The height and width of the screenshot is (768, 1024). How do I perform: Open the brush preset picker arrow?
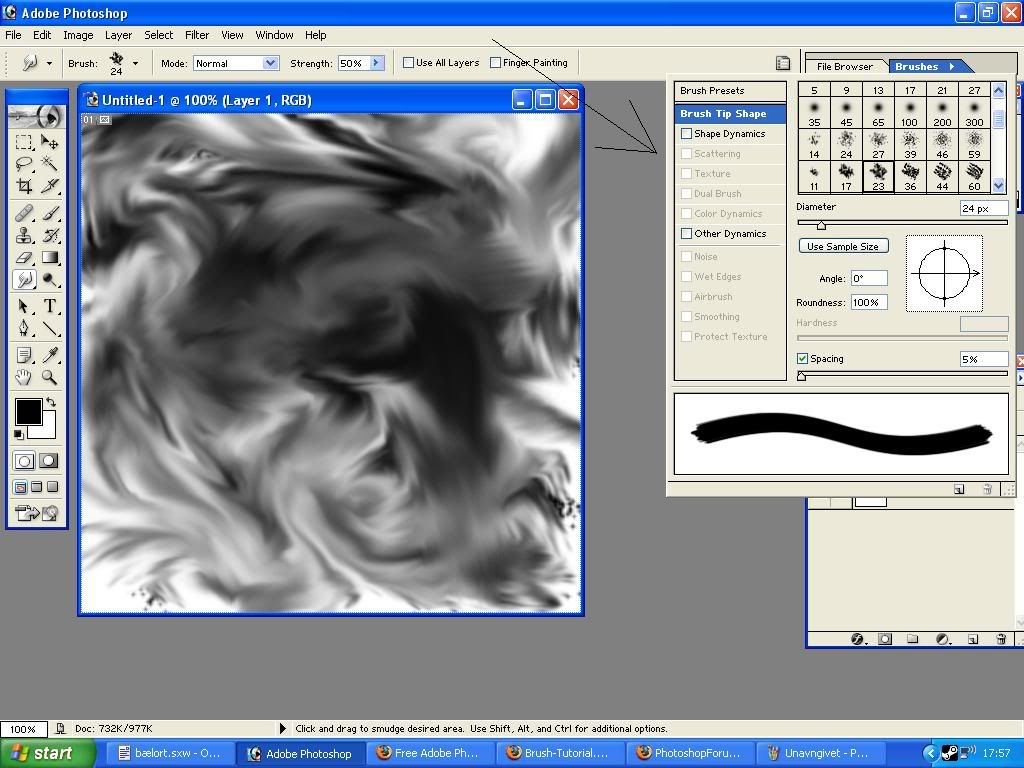(x=135, y=63)
